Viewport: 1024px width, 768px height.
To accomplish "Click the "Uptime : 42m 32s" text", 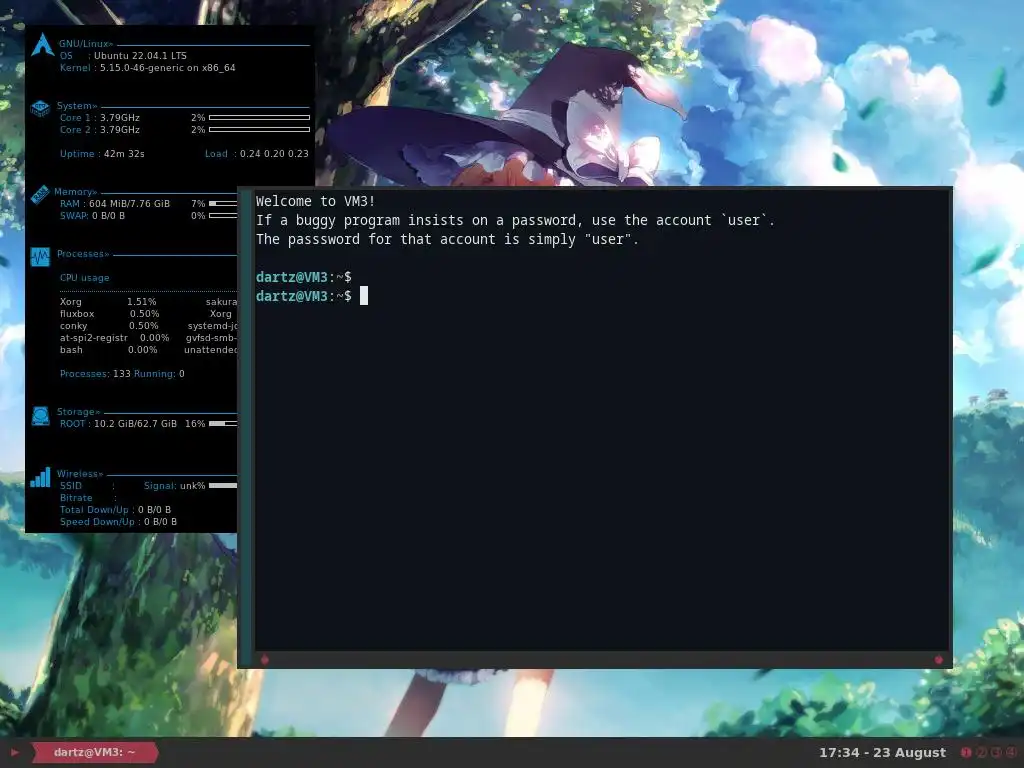I will (x=102, y=154).
